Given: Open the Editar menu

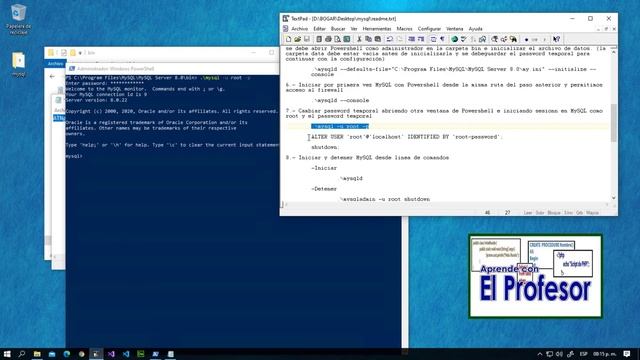Looking at the screenshot, I should click(x=319, y=29).
